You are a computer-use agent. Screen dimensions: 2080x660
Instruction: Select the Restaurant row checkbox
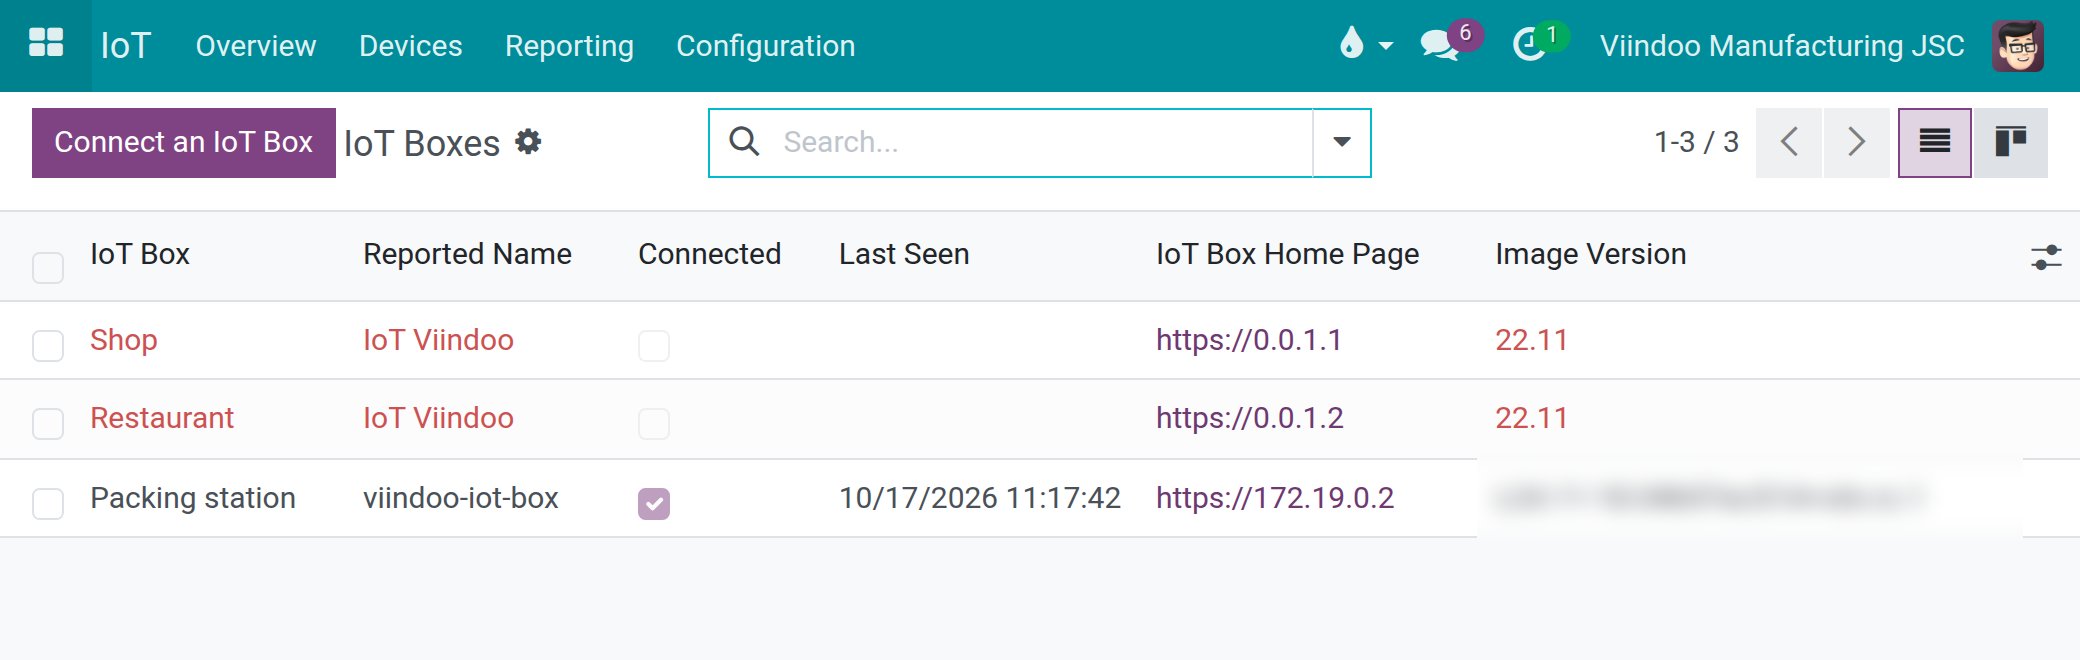[48, 424]
